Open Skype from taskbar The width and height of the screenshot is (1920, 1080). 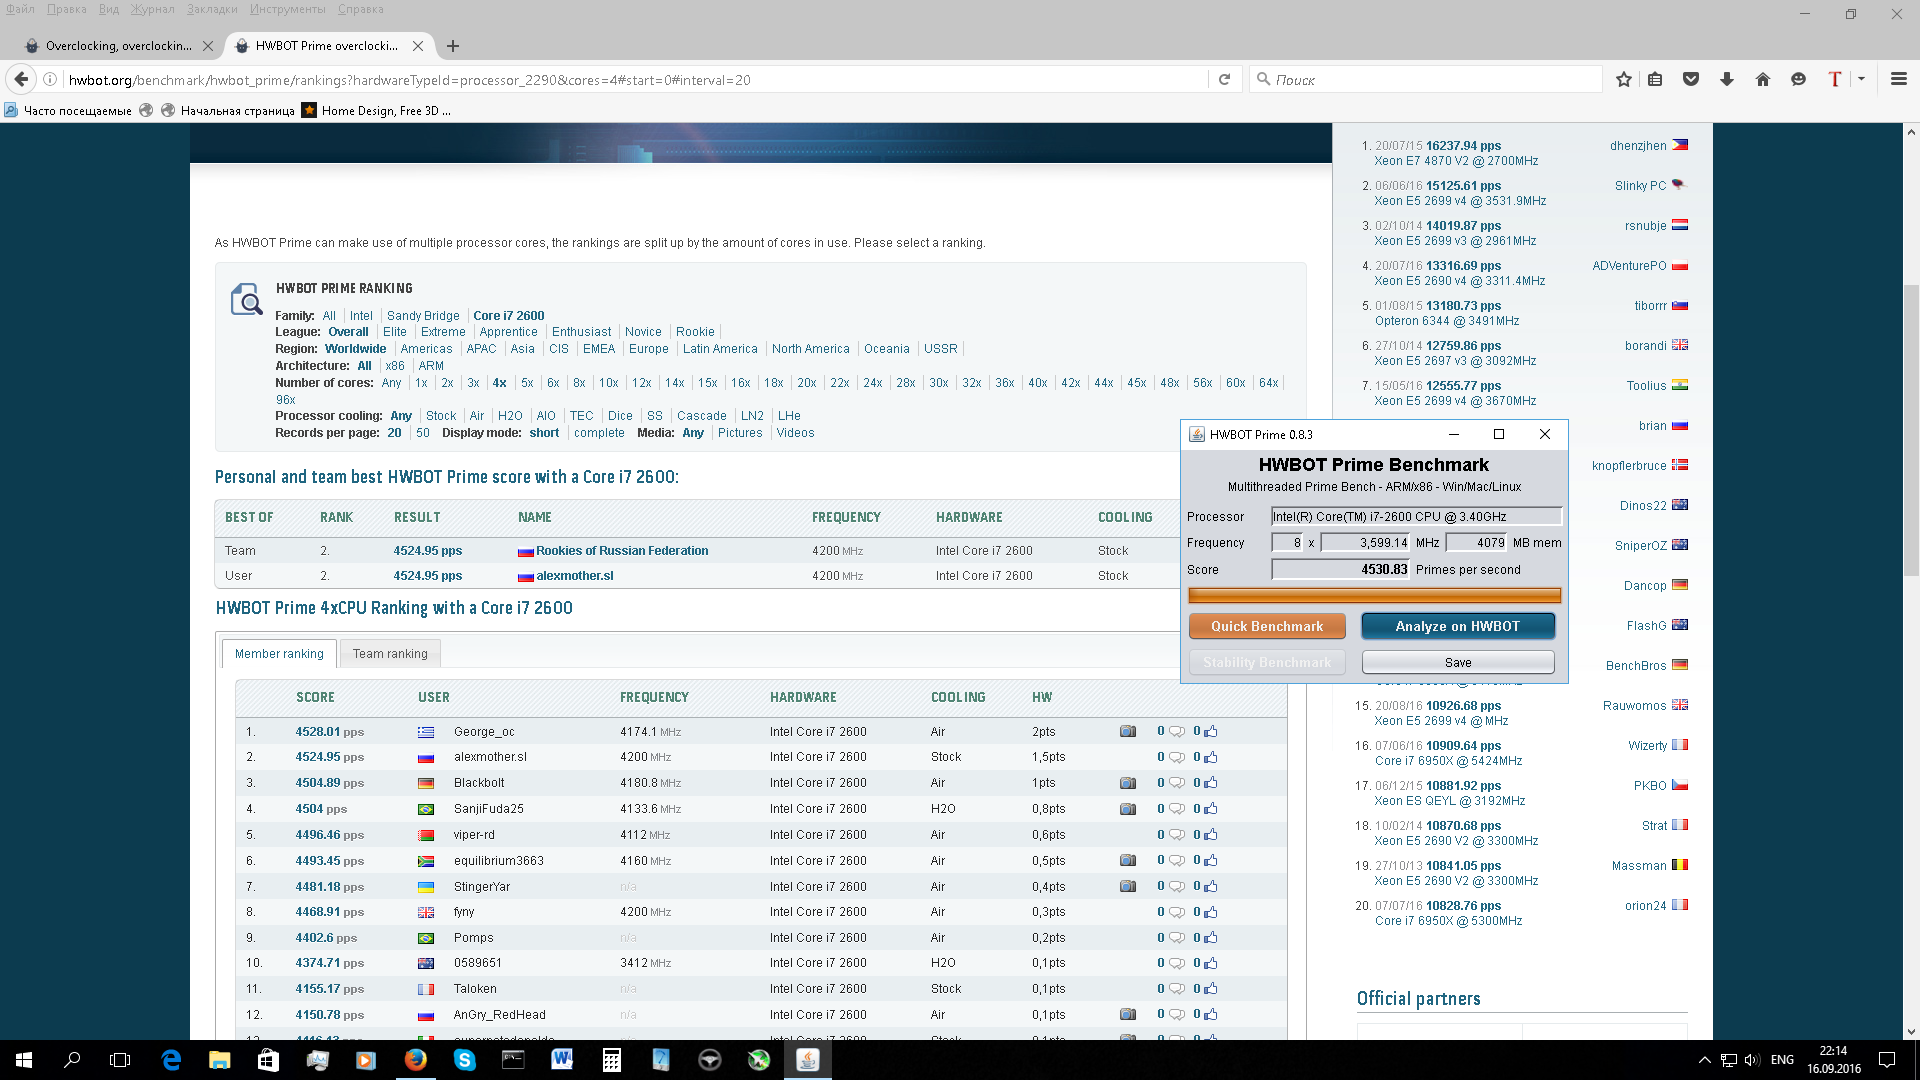[465, 1060]
